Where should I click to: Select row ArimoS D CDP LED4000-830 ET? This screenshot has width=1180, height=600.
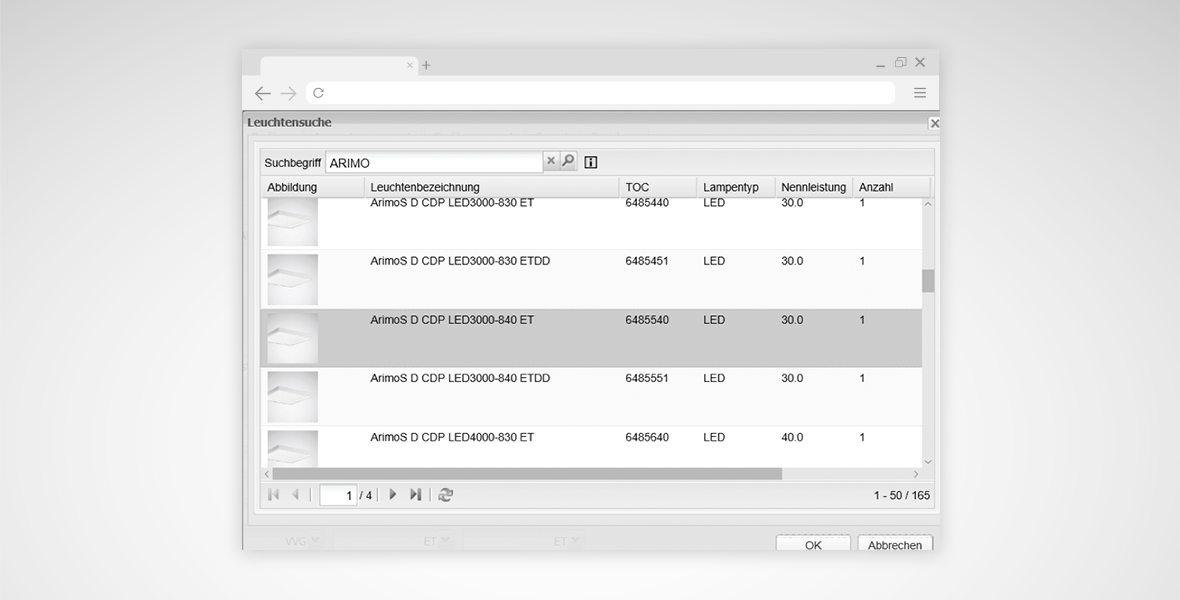tap(591, 447)
